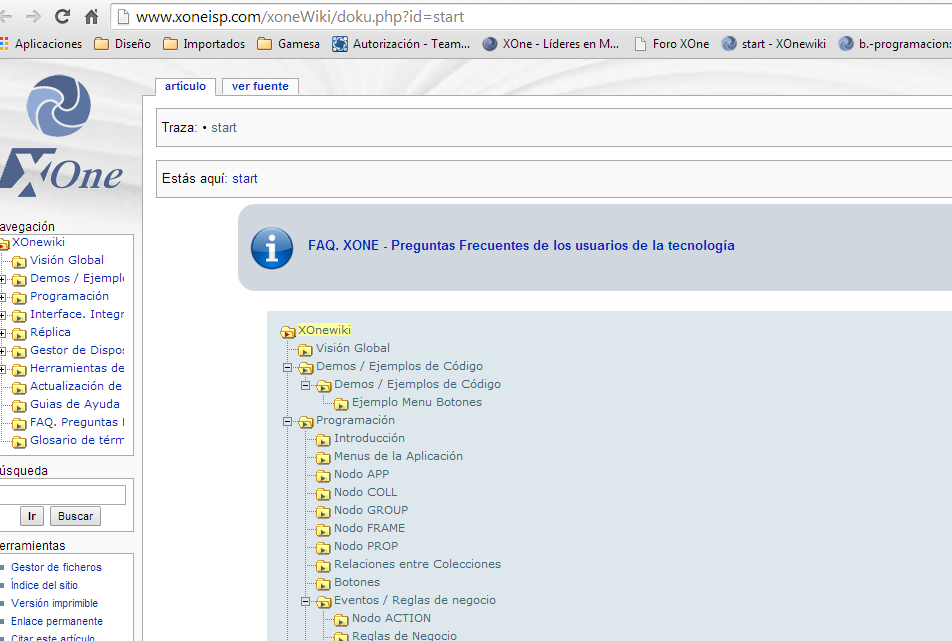Expand Programación in sidebar navigation
The height and width of the screenshot is (641, 952).
click(2, 297)
